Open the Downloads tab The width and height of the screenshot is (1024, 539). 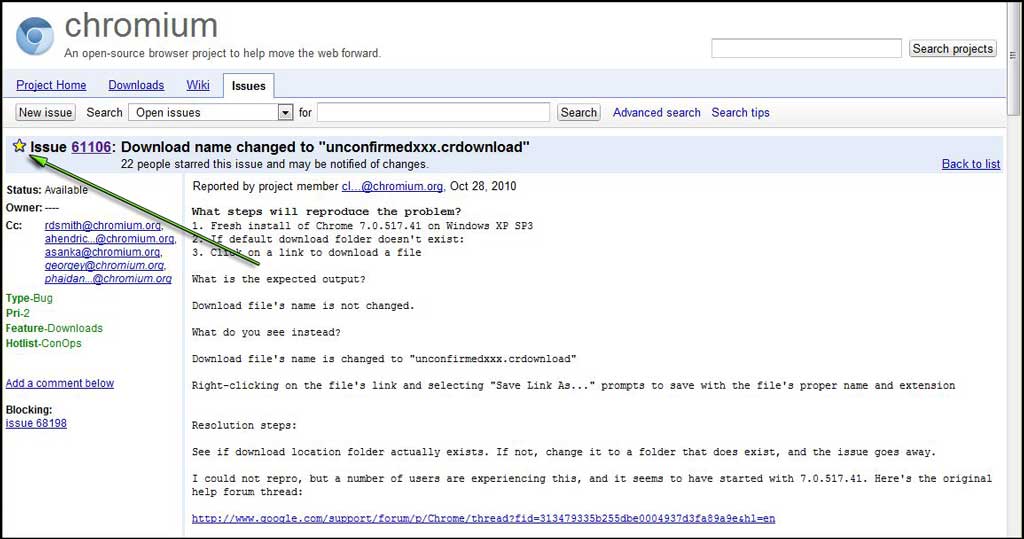(136, 85)
